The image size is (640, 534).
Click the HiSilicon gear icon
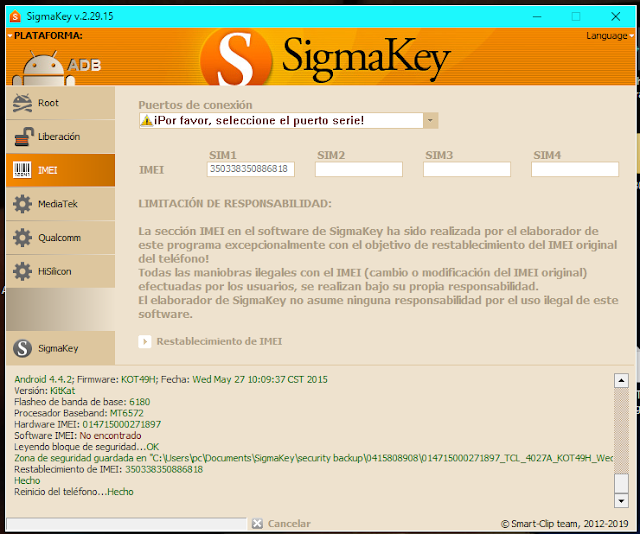point(22,271)
